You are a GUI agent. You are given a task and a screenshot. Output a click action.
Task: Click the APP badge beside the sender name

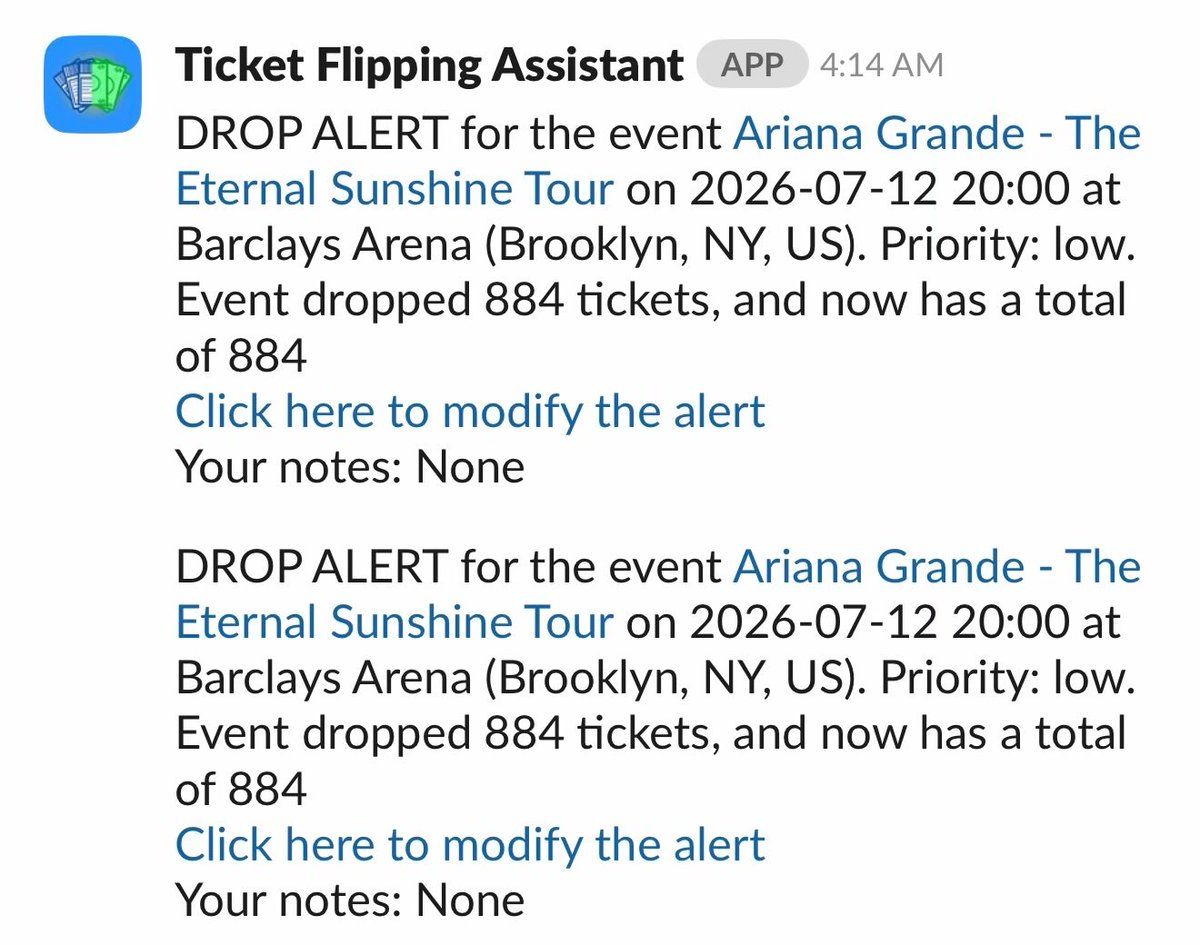(x=751, y=65)
